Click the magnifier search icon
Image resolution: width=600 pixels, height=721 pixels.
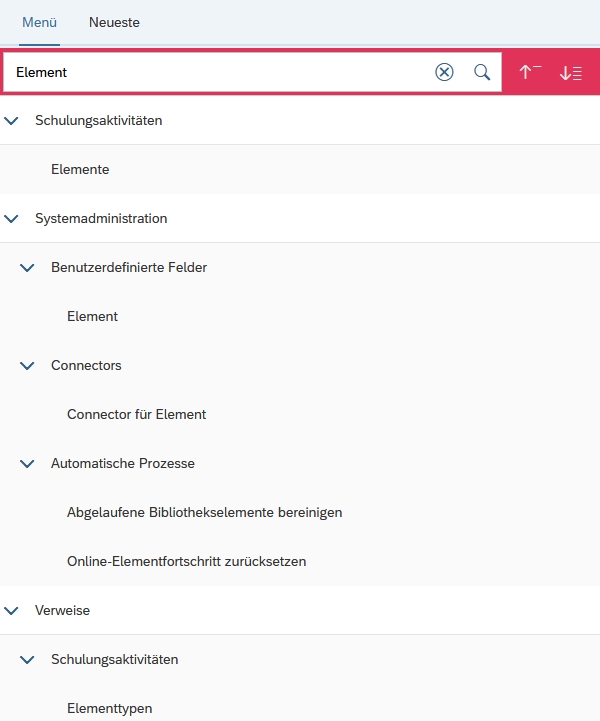[x=482, y=72]
